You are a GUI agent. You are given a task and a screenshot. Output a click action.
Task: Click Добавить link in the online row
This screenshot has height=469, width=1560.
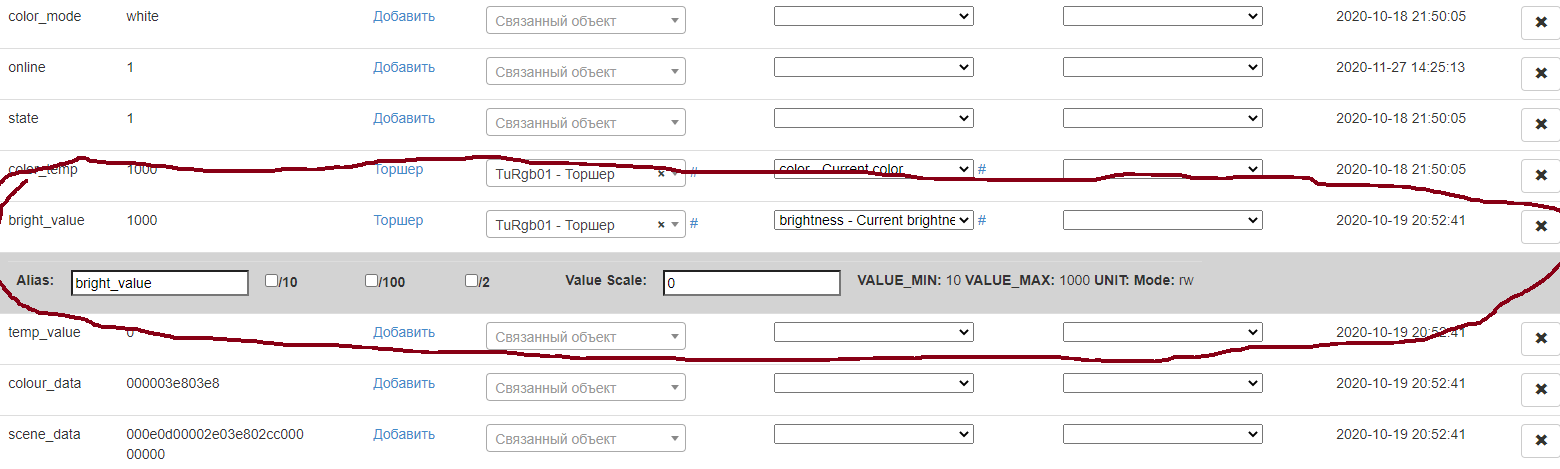pyautogui.click(x=404, y=67)
